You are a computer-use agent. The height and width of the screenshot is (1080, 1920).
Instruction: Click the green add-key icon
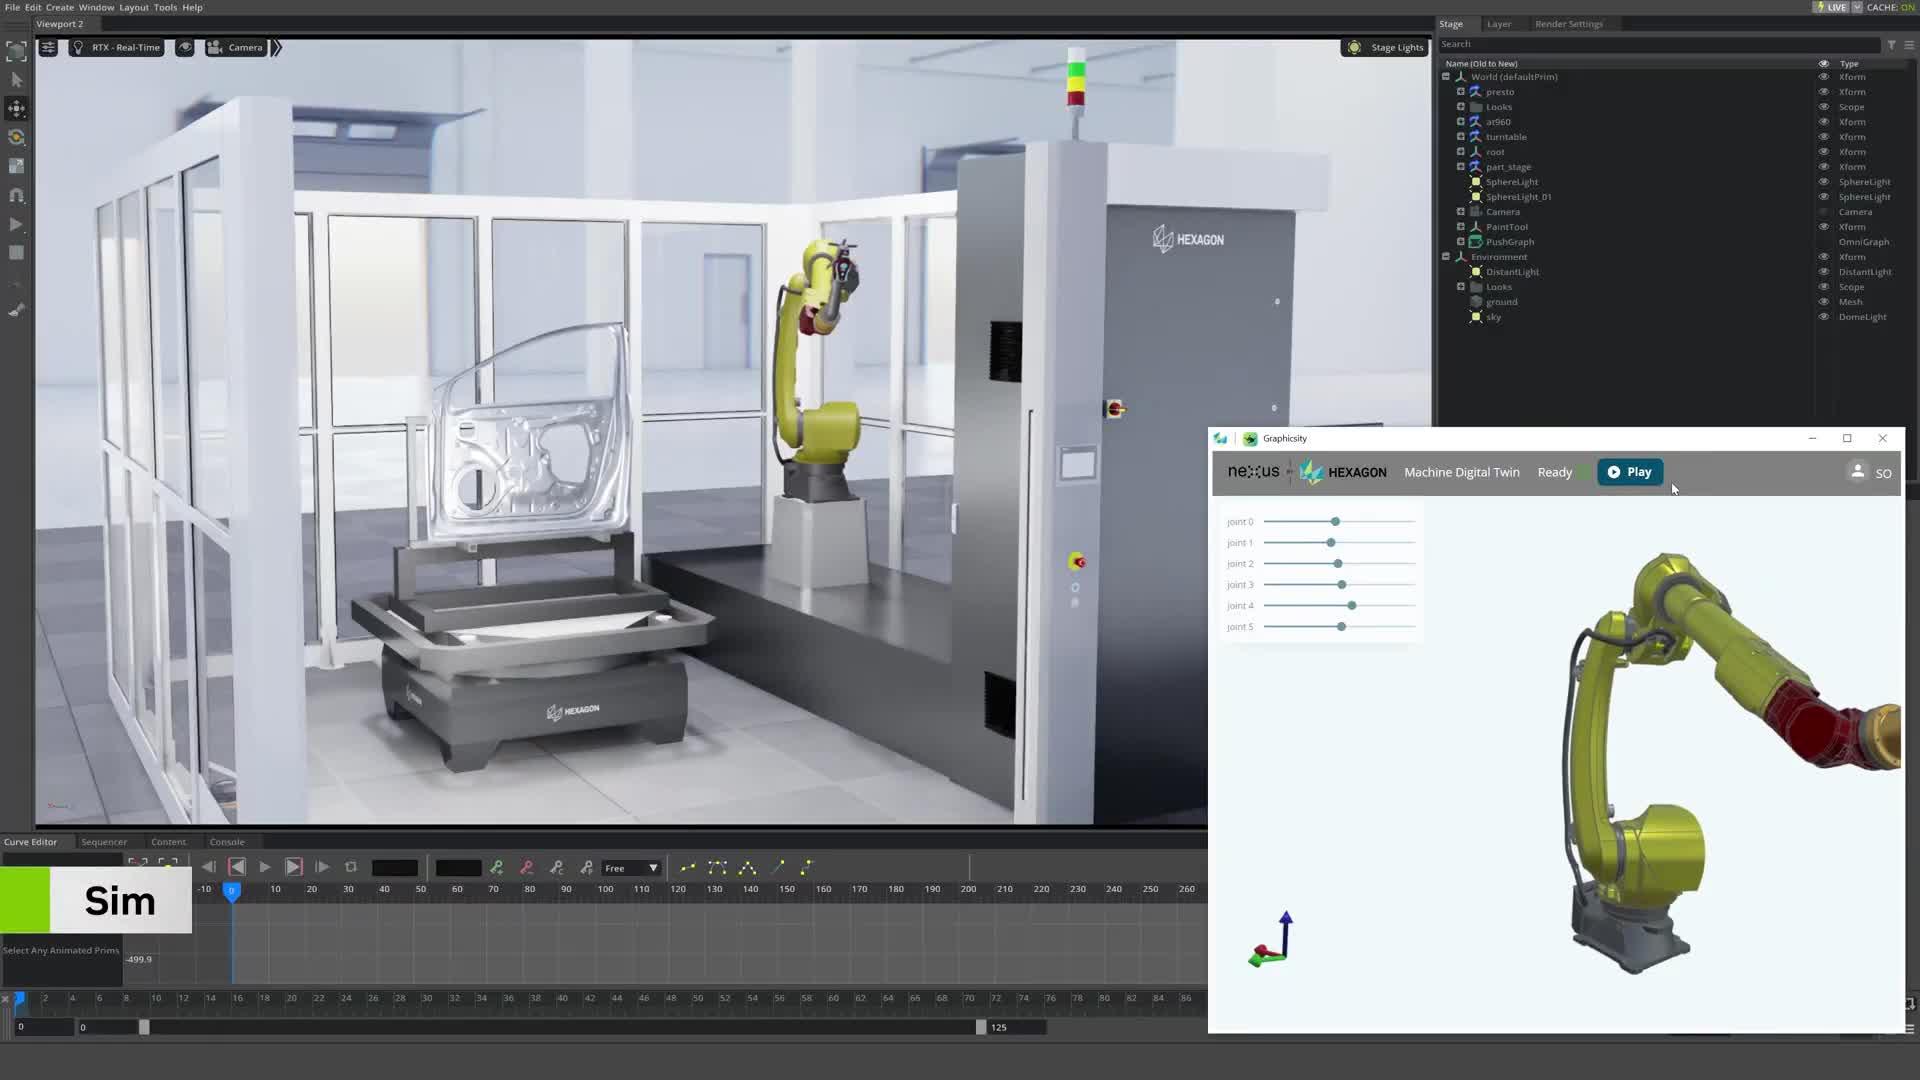click(497, 867)
